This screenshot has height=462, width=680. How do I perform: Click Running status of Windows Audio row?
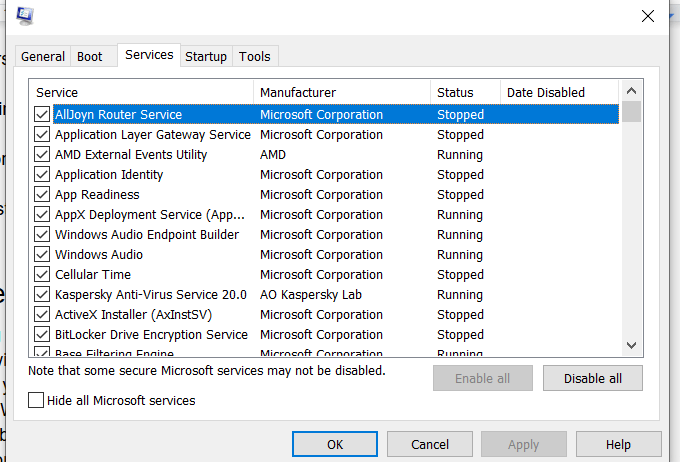point(460,254)
